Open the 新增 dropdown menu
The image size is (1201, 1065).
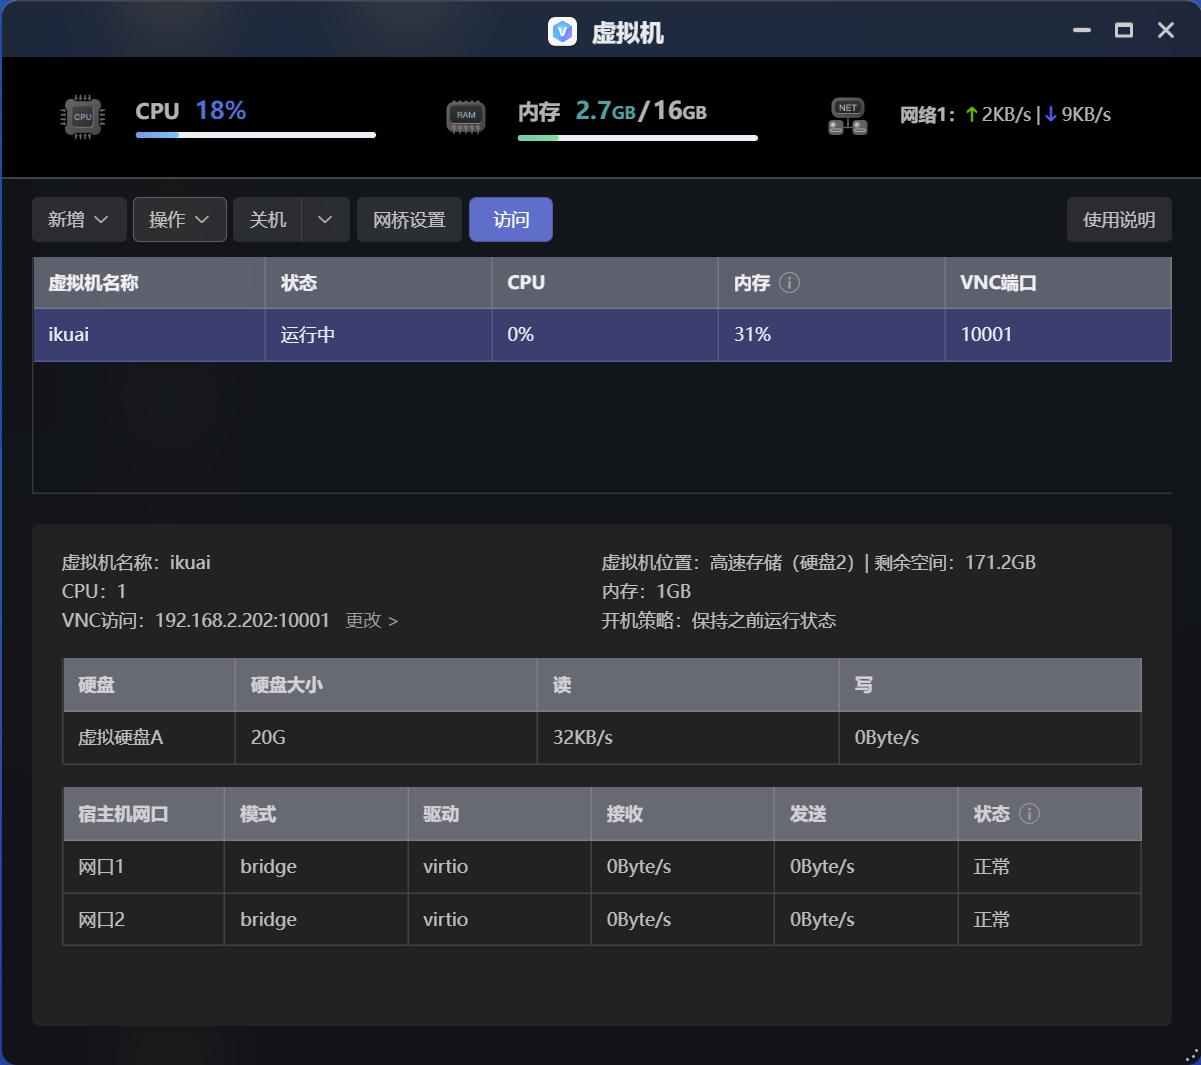pos(79,220)
